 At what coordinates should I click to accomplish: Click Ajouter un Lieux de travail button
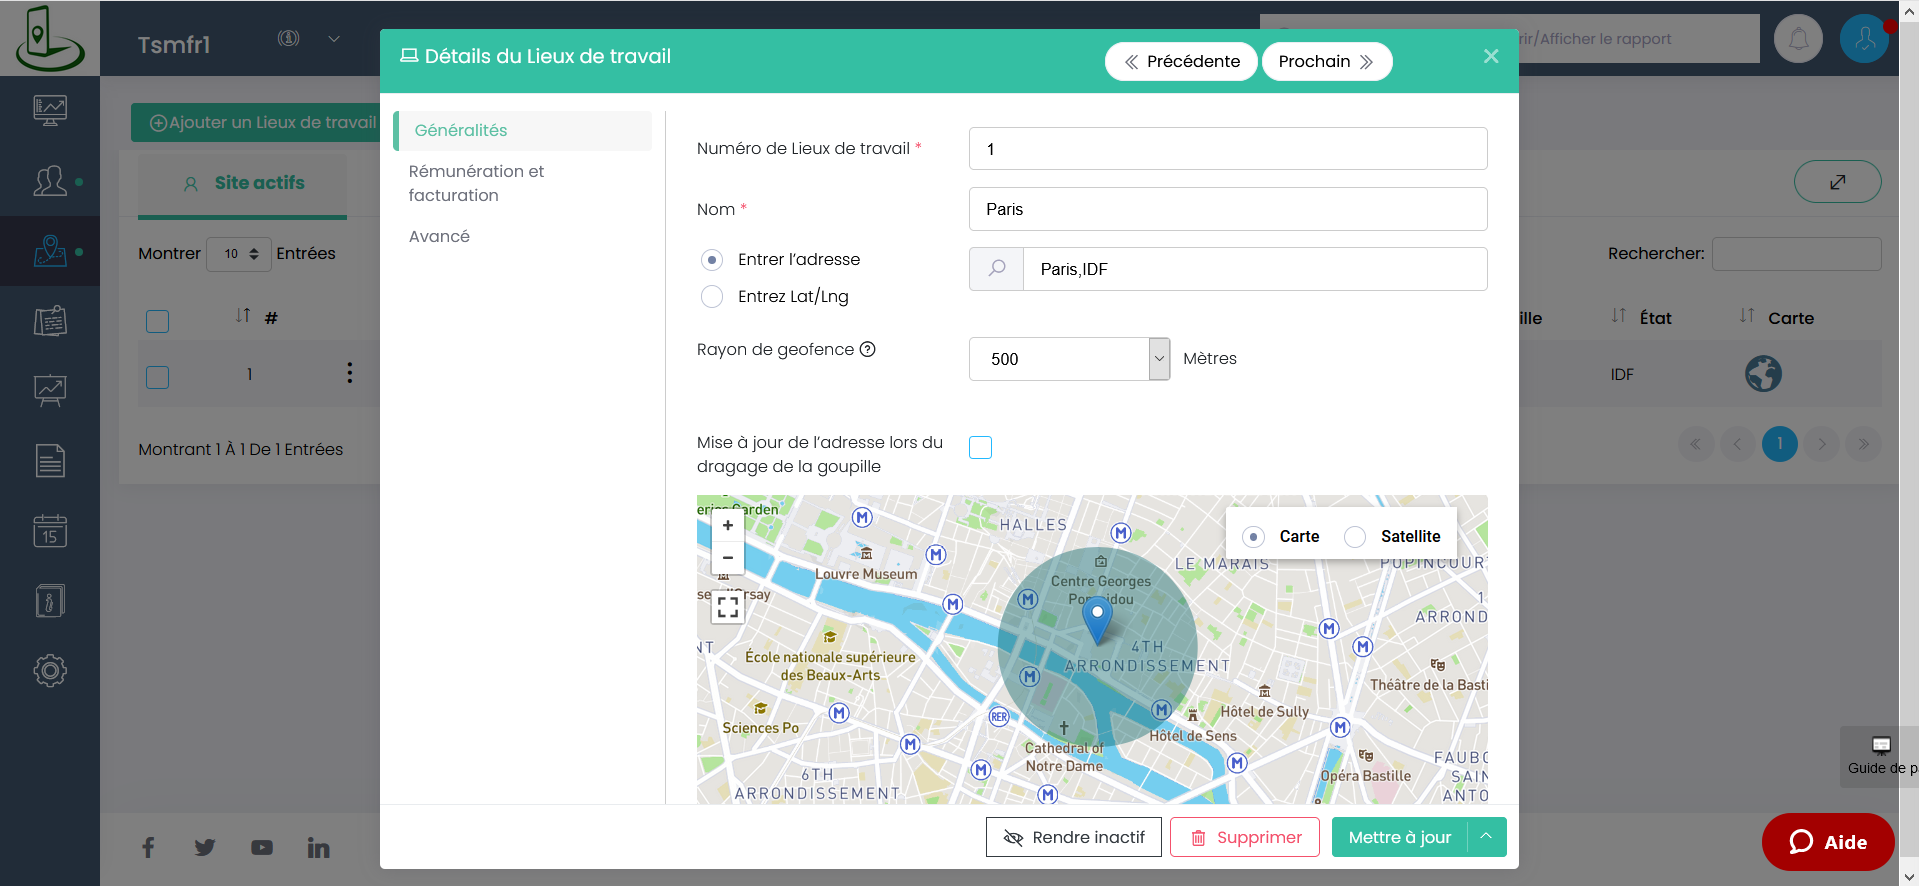(x=257, y=122)
